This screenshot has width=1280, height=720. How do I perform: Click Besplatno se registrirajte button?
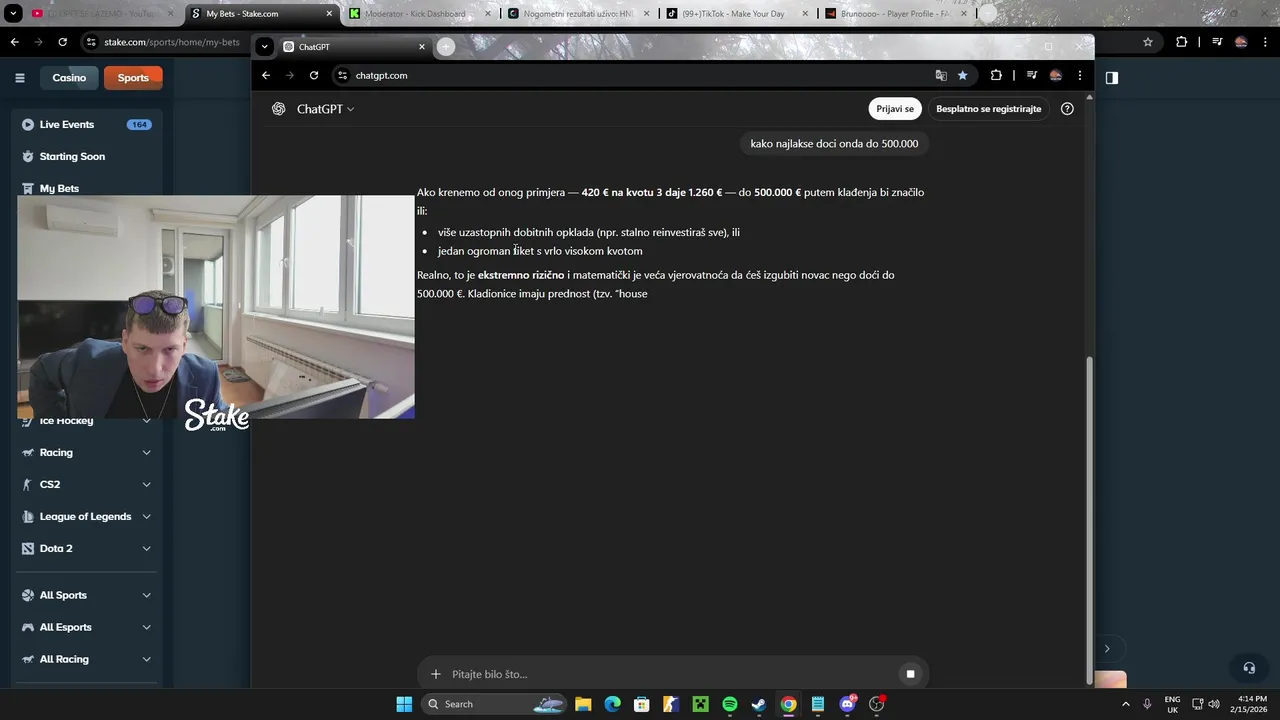pyautogui.click(x=988, y=109)
